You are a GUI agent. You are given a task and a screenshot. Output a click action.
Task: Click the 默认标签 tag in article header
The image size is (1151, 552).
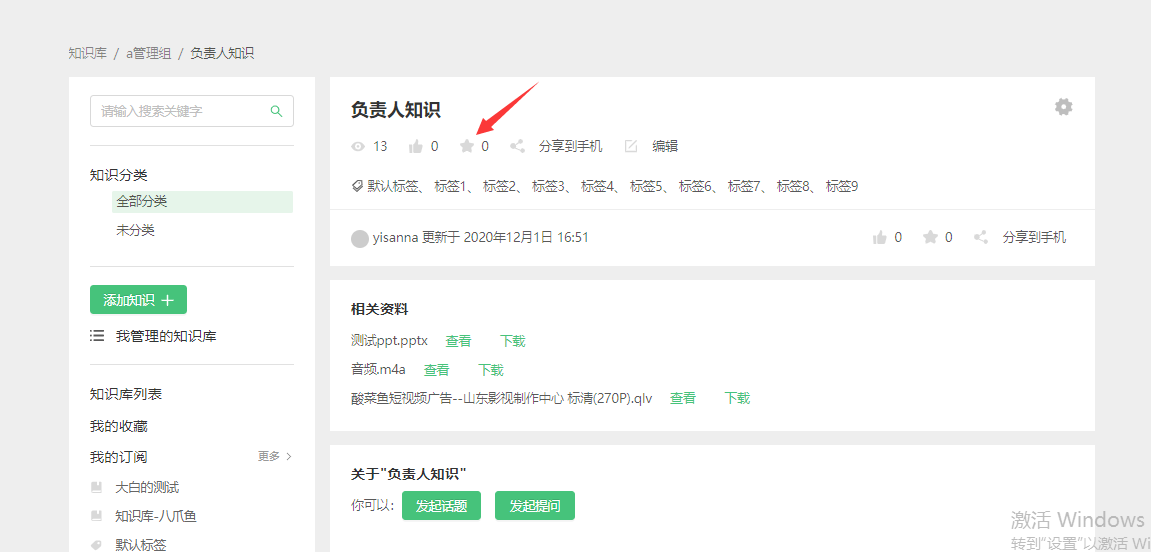coord(392,186)
